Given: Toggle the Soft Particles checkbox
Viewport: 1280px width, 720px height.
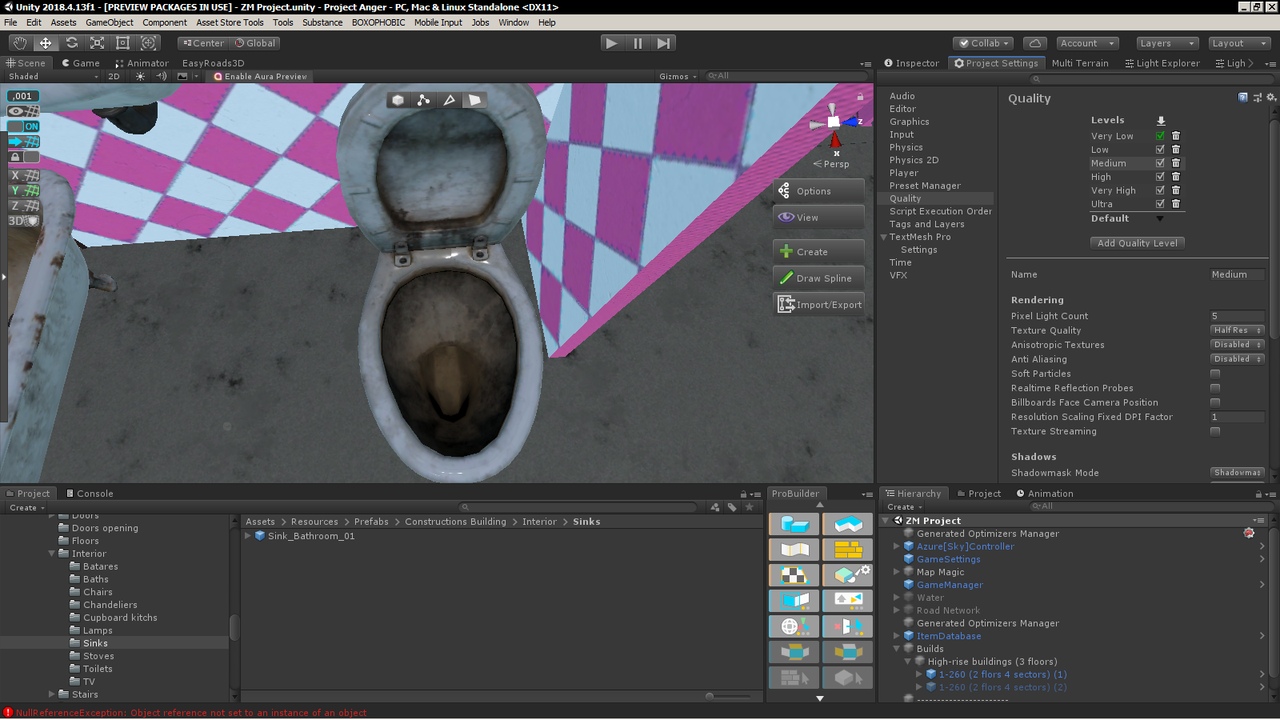Looking at the screenshot, I should [1215, 374].
